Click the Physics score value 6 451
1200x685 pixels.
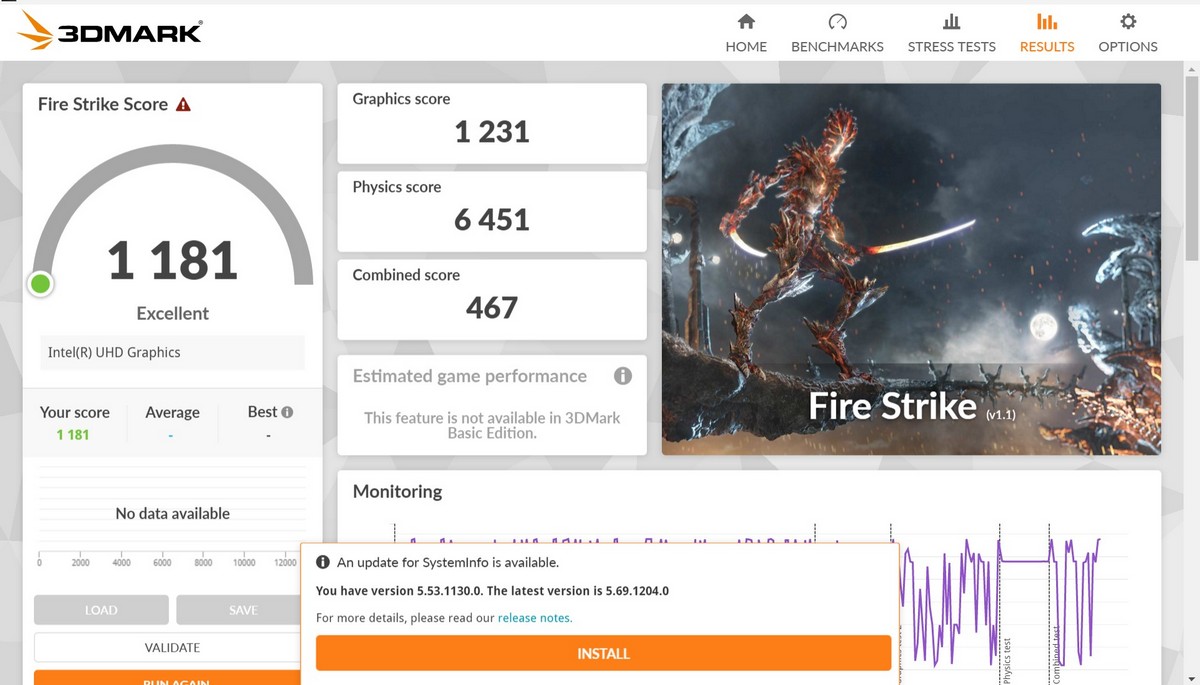tap(492, 220)
